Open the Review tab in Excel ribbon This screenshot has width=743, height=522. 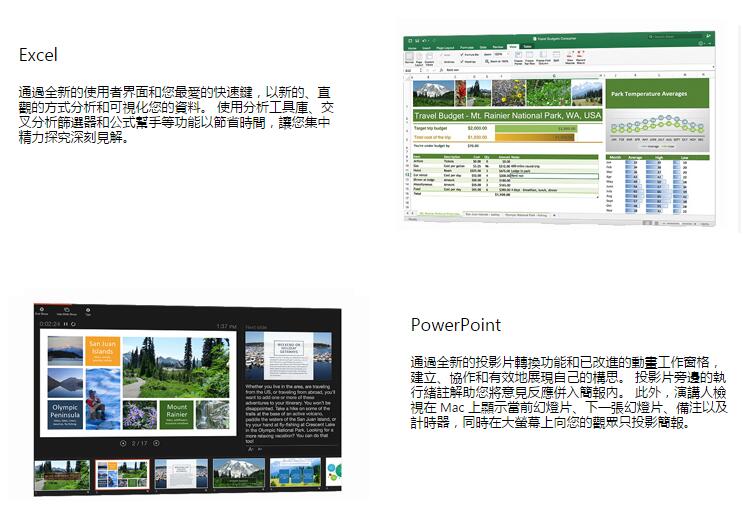pyautogui.click(x=498, y=47)
